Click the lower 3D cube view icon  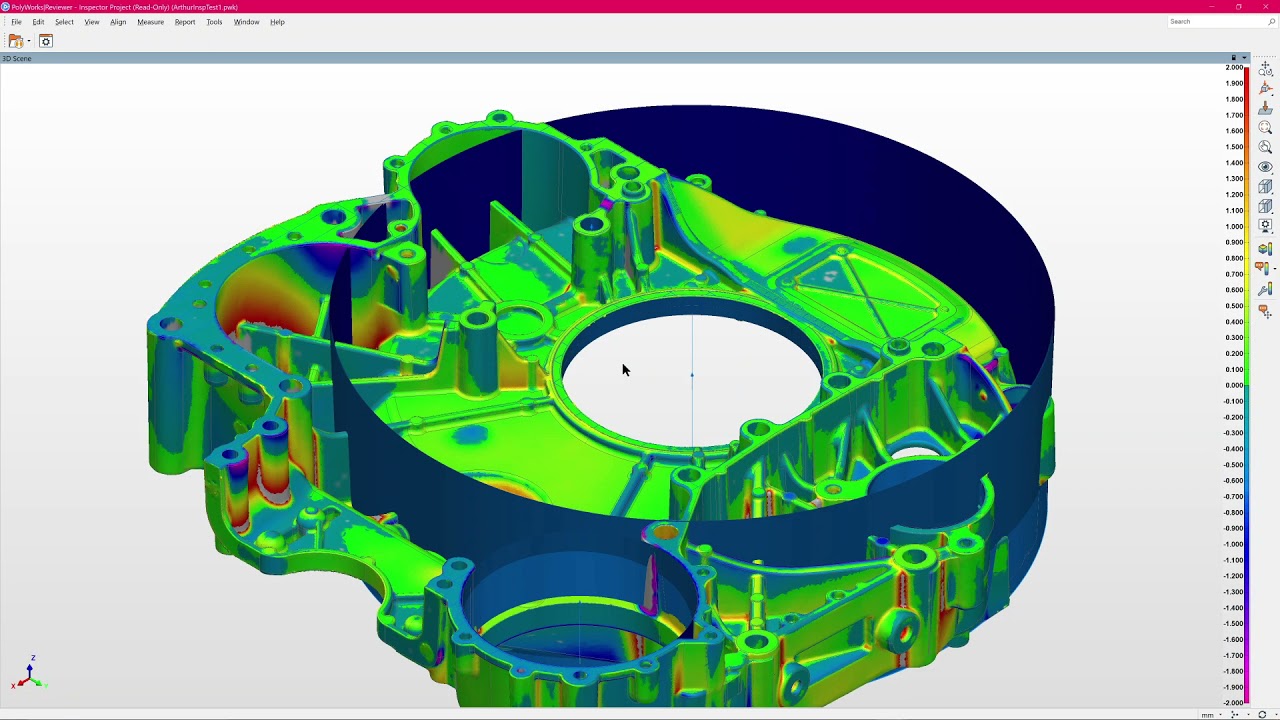click(1265, 206)
